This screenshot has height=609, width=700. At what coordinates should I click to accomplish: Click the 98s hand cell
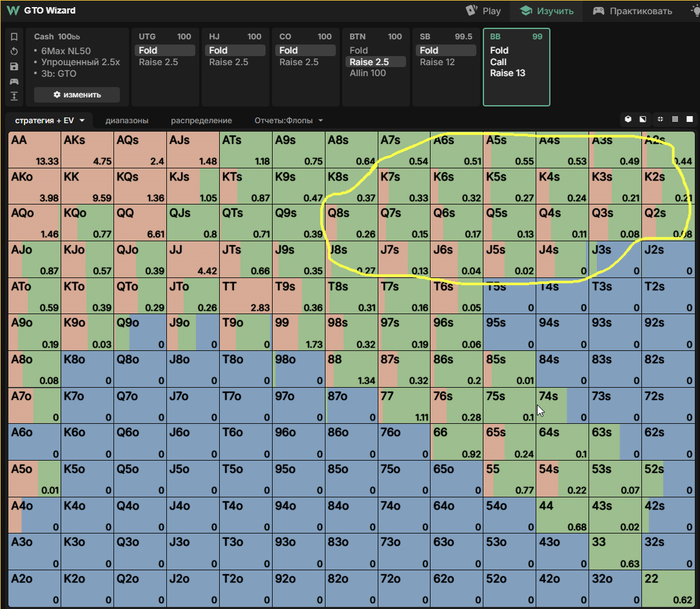coord(351,332)
